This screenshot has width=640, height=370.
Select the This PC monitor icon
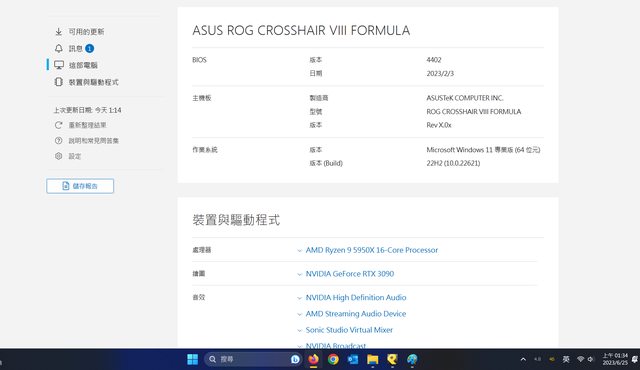tap(59, 65)
